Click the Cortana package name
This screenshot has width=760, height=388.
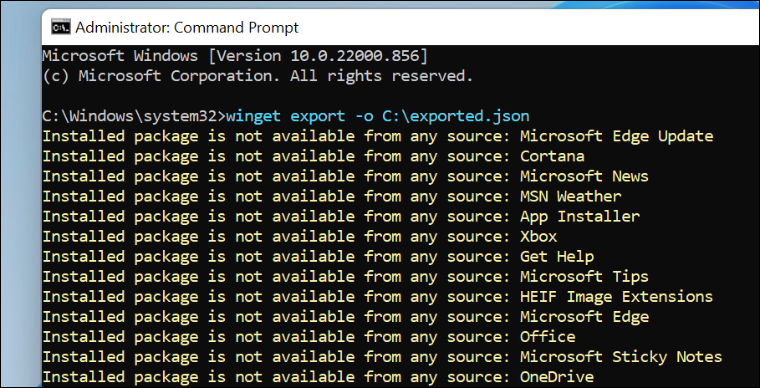tap(552, 156)
